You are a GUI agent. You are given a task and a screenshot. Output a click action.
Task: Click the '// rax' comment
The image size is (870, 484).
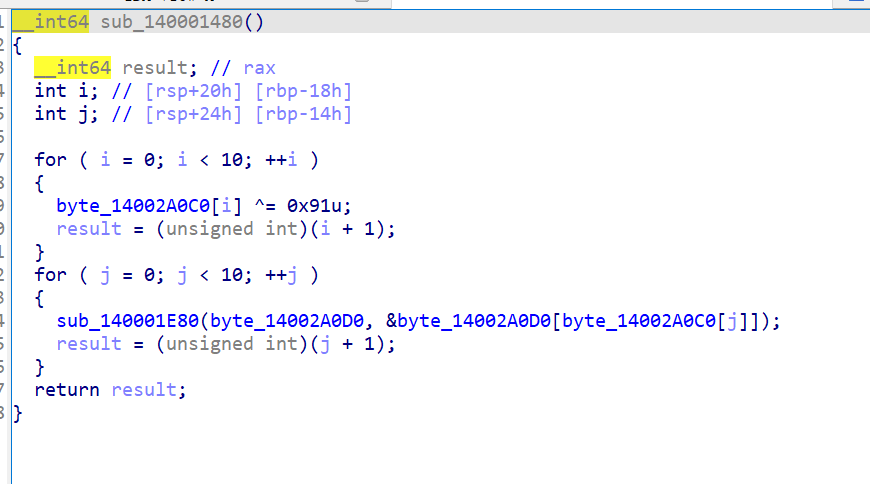[245, 68]
